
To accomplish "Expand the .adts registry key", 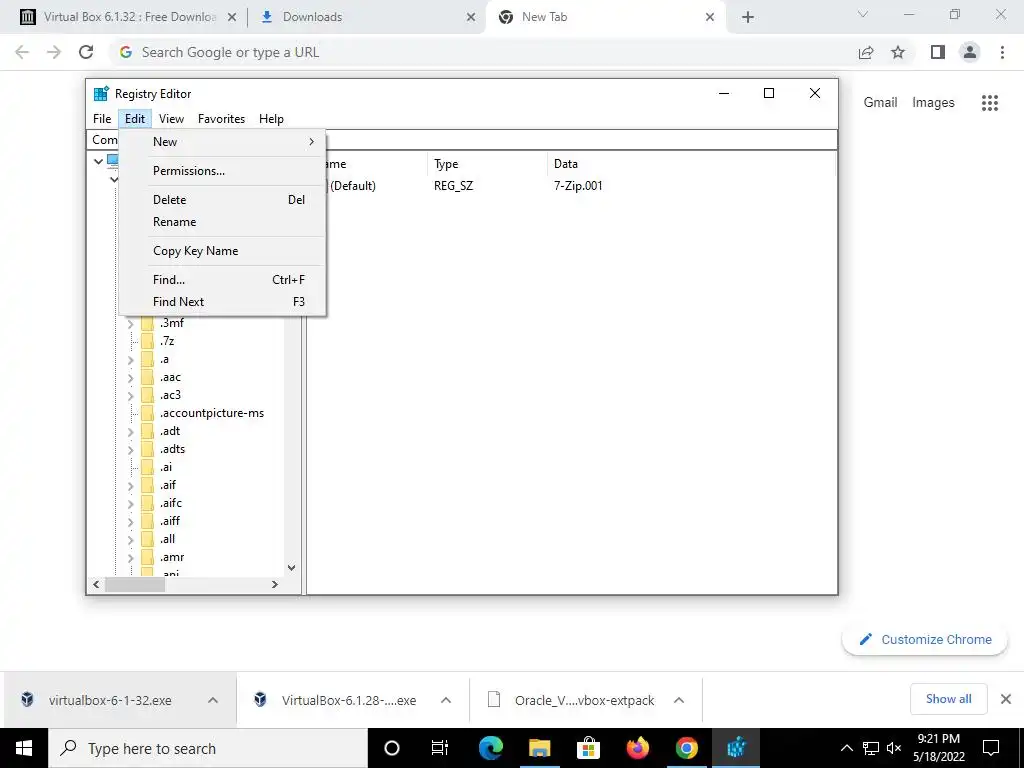I will tap(130, 450).
